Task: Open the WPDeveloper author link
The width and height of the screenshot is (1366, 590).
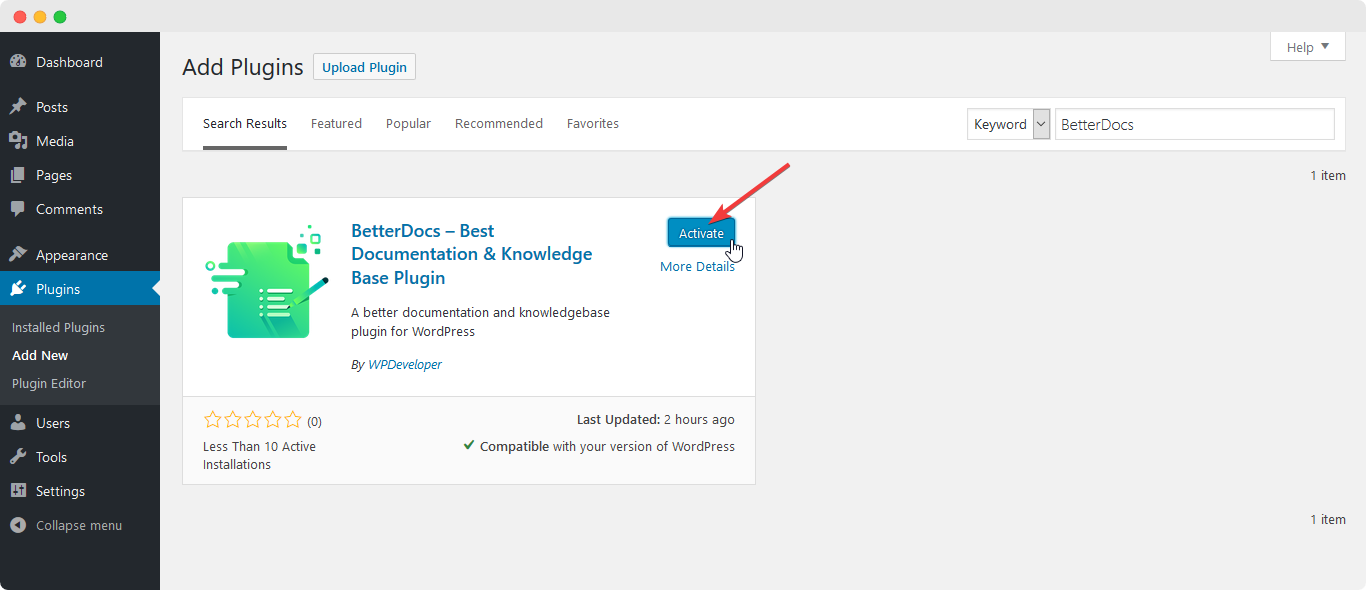Action: (x=405, y=365)
